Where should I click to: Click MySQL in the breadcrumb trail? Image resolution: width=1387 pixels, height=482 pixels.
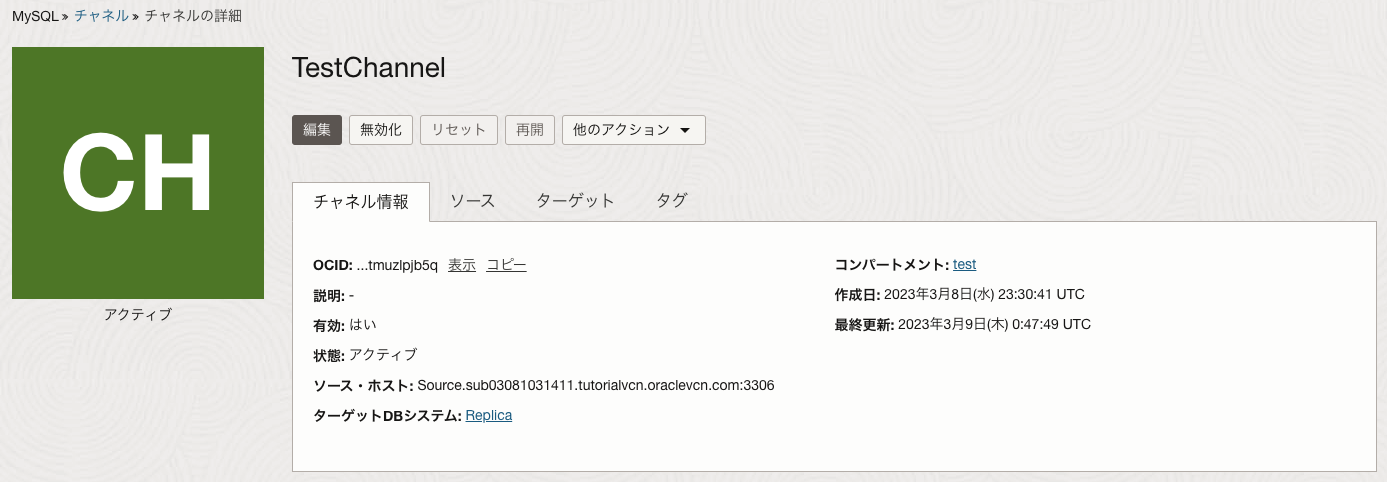35,16
